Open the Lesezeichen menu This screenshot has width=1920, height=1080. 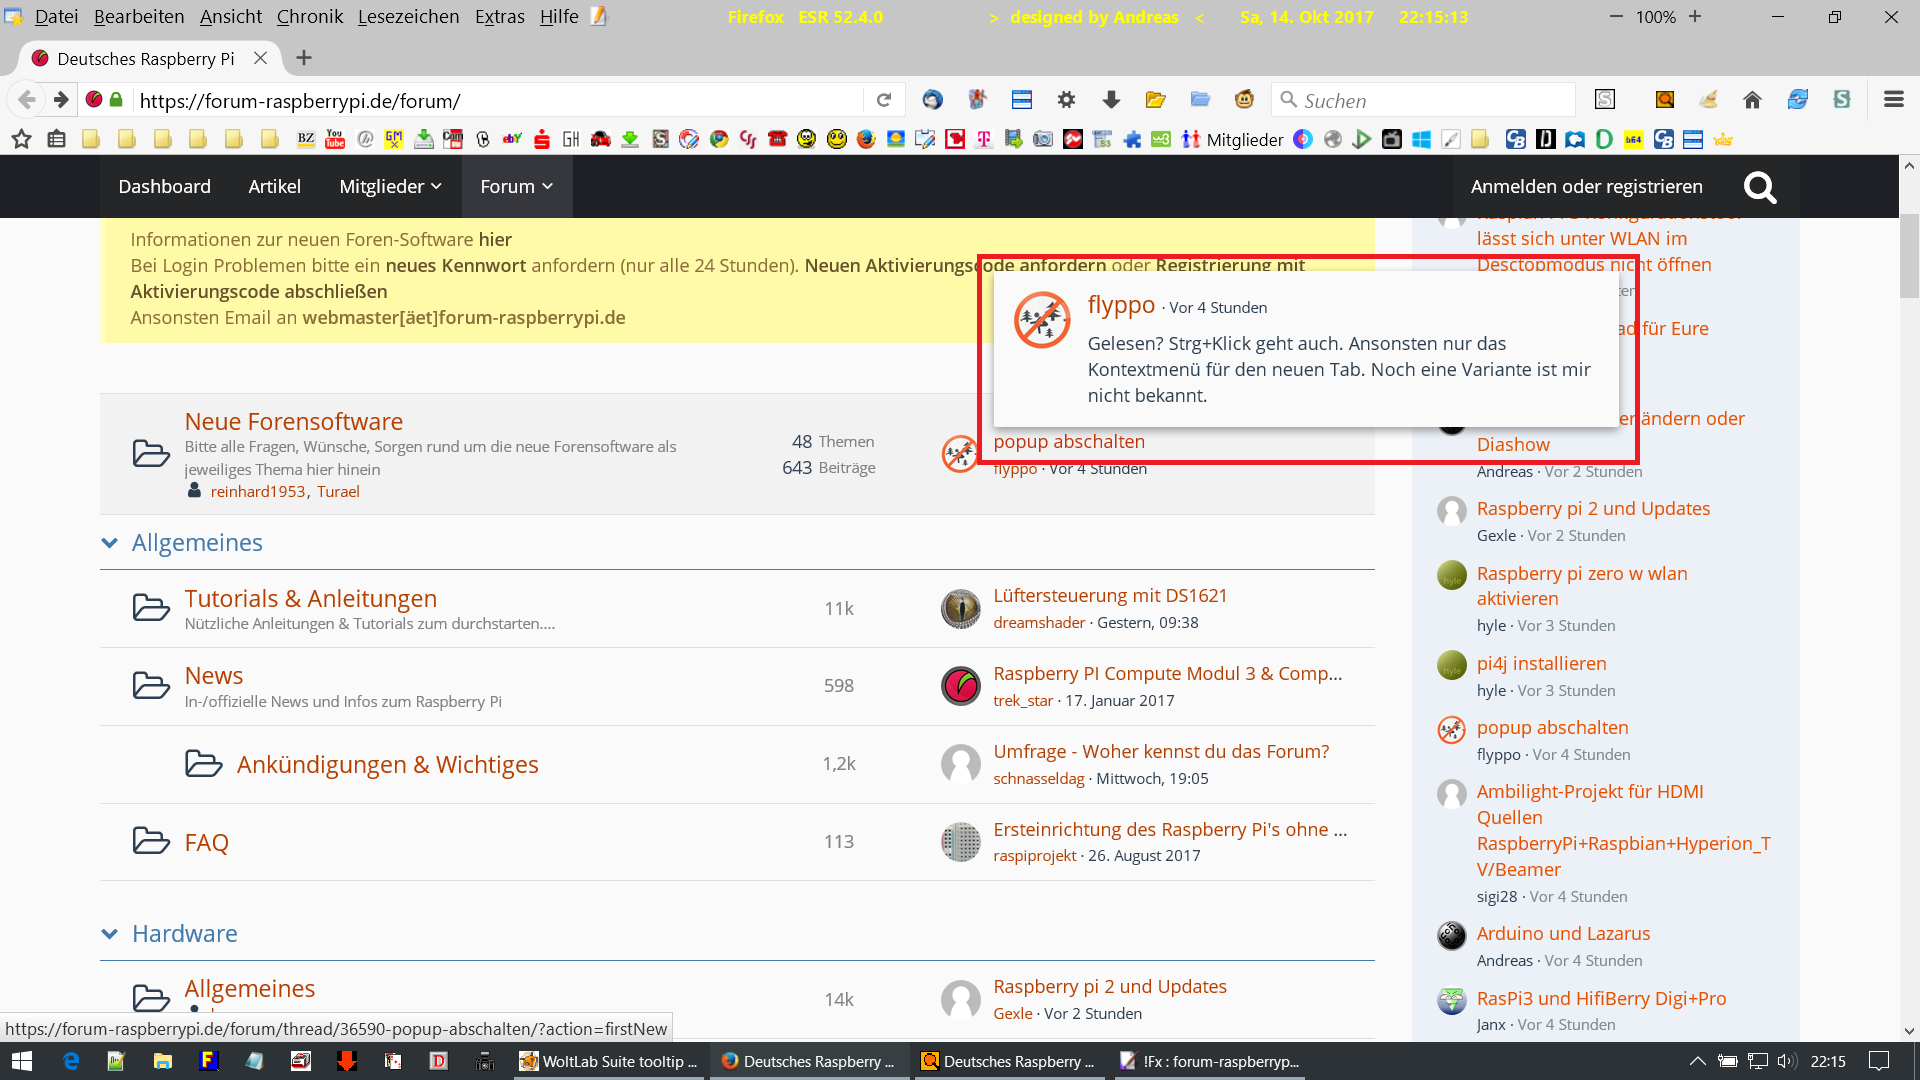(x=408, y=17)
